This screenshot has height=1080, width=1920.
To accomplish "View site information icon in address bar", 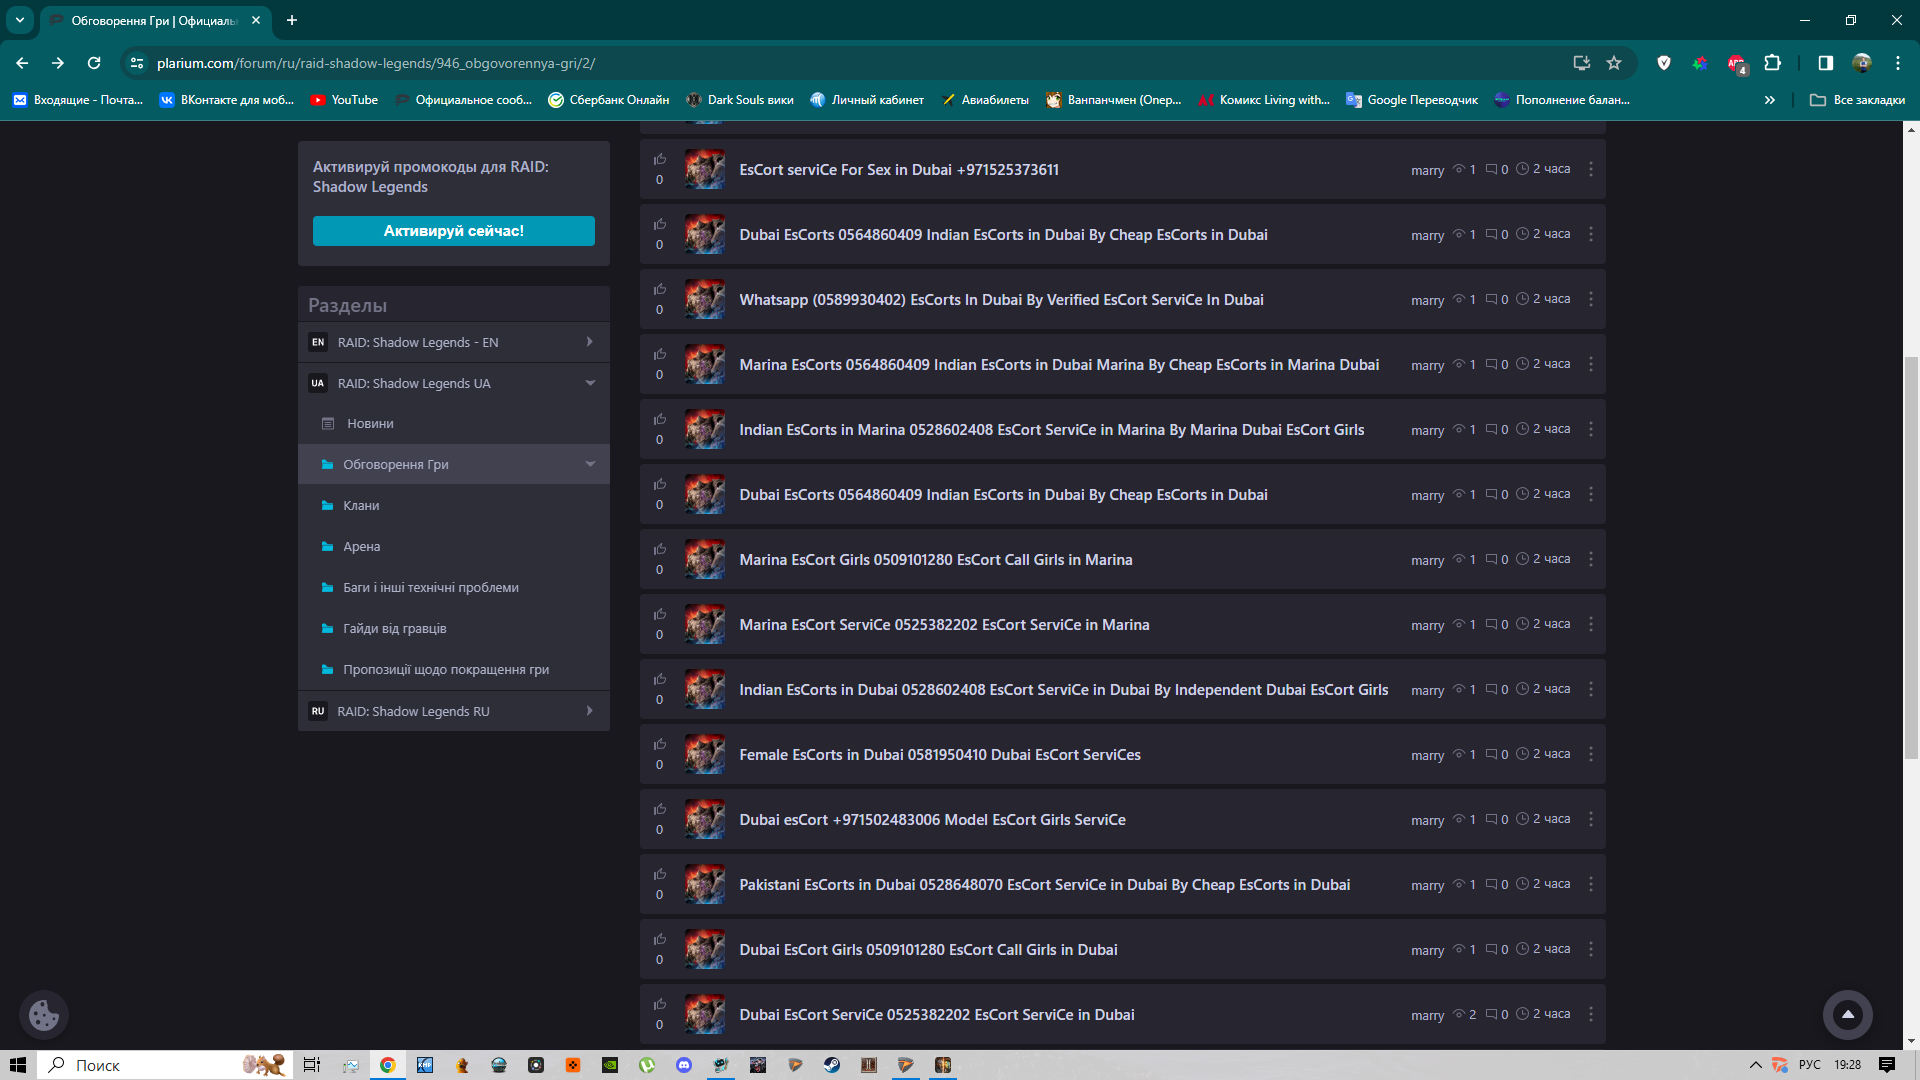I will pos(137,63).
